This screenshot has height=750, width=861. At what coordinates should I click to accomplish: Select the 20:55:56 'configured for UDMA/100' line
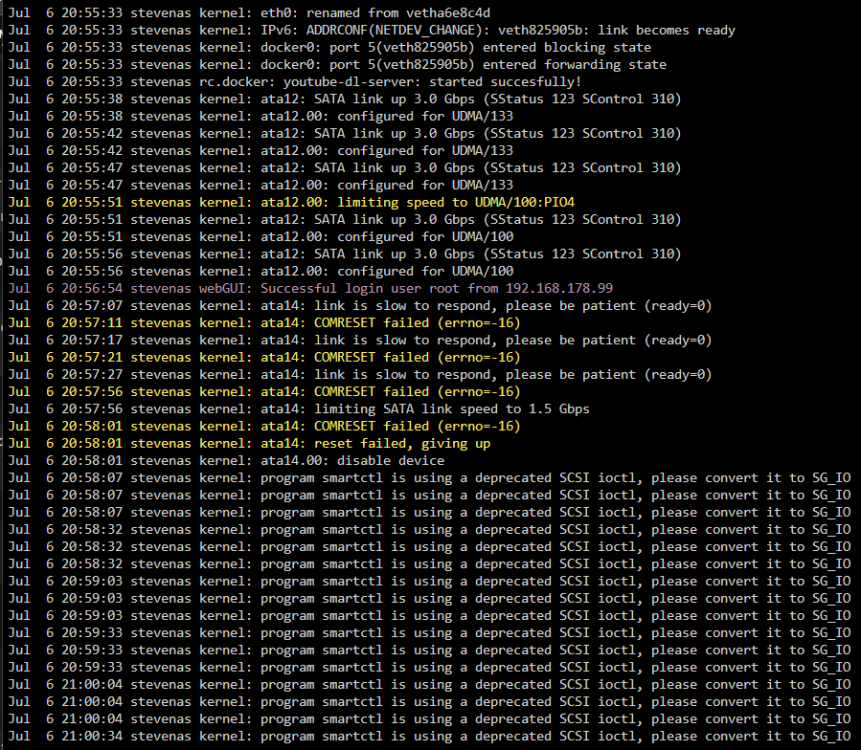pos(261,271)
